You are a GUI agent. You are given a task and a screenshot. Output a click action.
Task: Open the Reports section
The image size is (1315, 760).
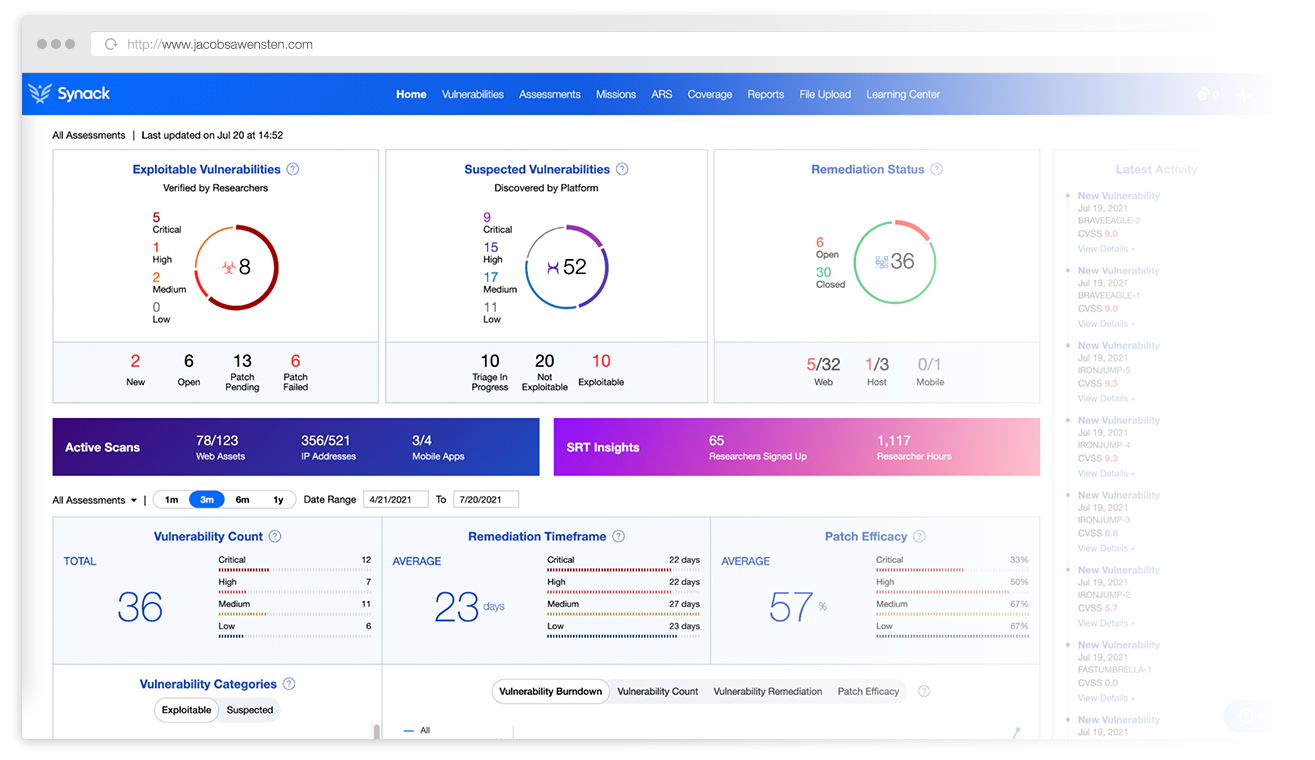click(766, 94)
